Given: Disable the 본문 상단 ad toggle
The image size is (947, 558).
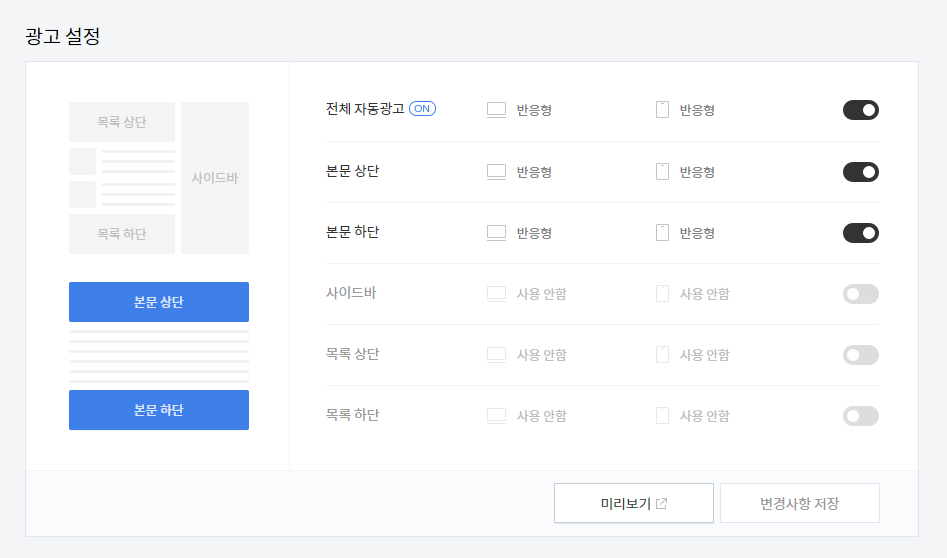Looking at the screenshot, I should (861, 172).
